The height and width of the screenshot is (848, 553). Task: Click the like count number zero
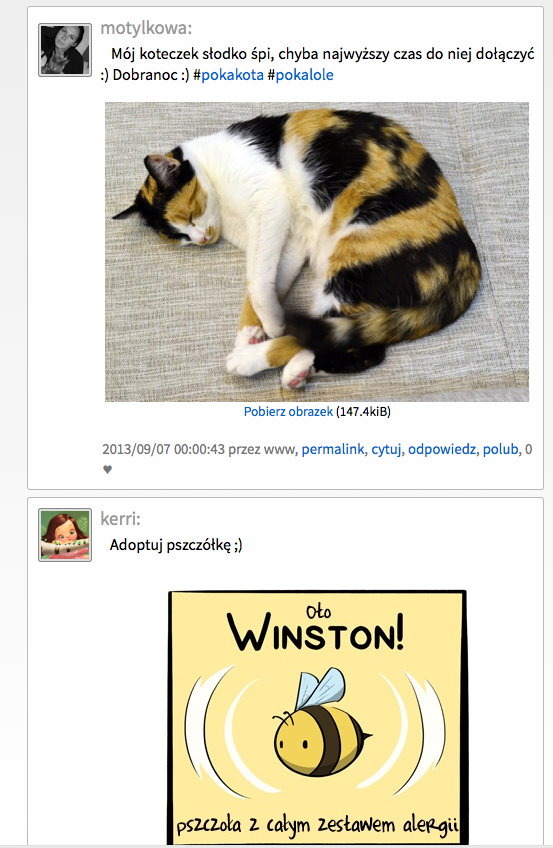click(x=529, y=449)
